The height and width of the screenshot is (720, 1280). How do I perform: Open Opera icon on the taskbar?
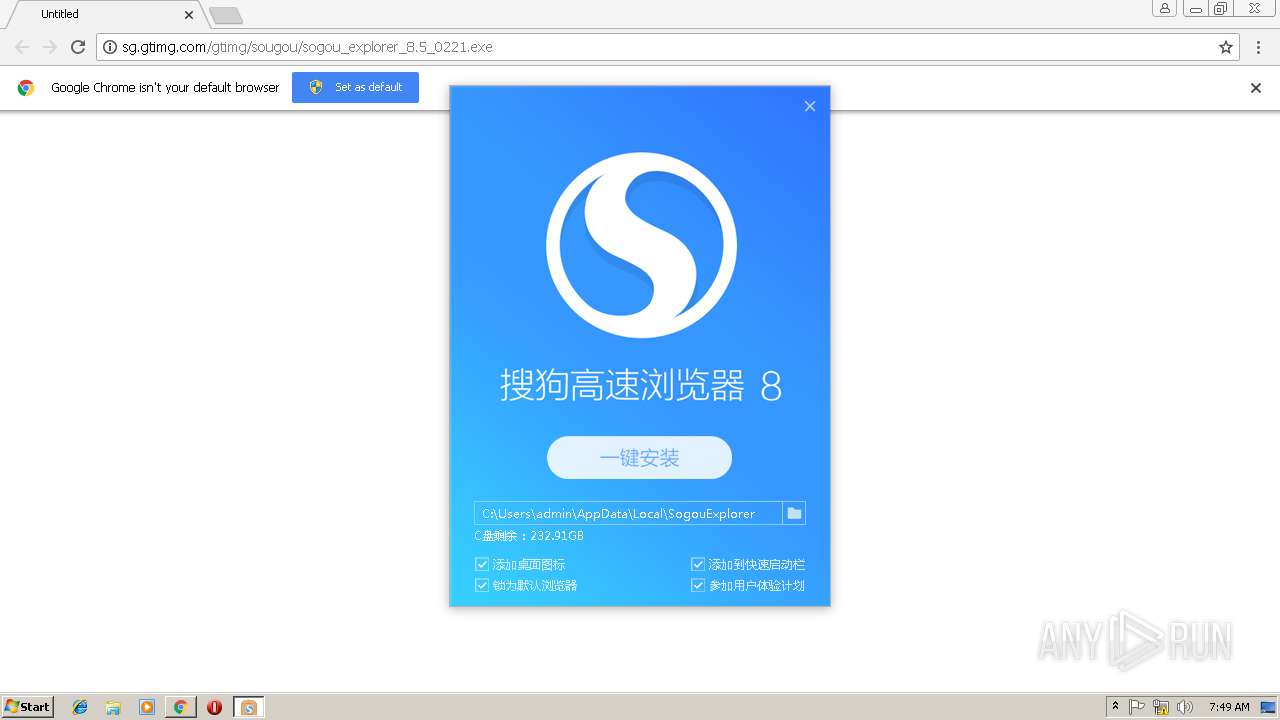[x=214, y=707]
